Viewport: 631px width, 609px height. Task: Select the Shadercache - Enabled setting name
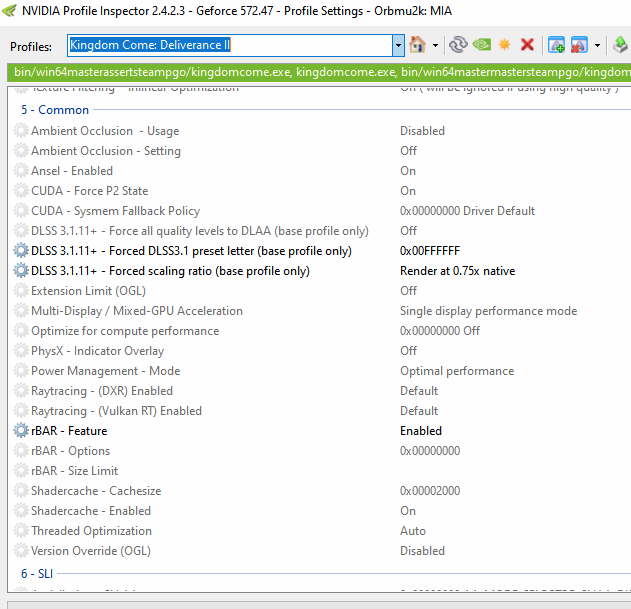(91, 510)
